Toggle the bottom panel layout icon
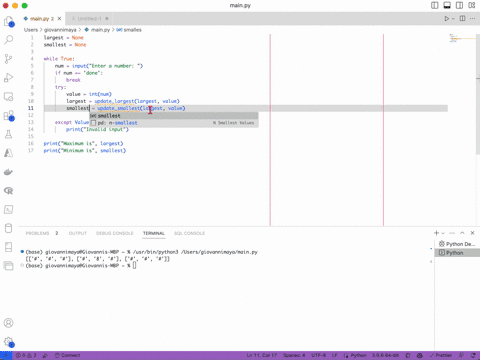The width and height of the screenshot is (480, 360). [447, 5]
